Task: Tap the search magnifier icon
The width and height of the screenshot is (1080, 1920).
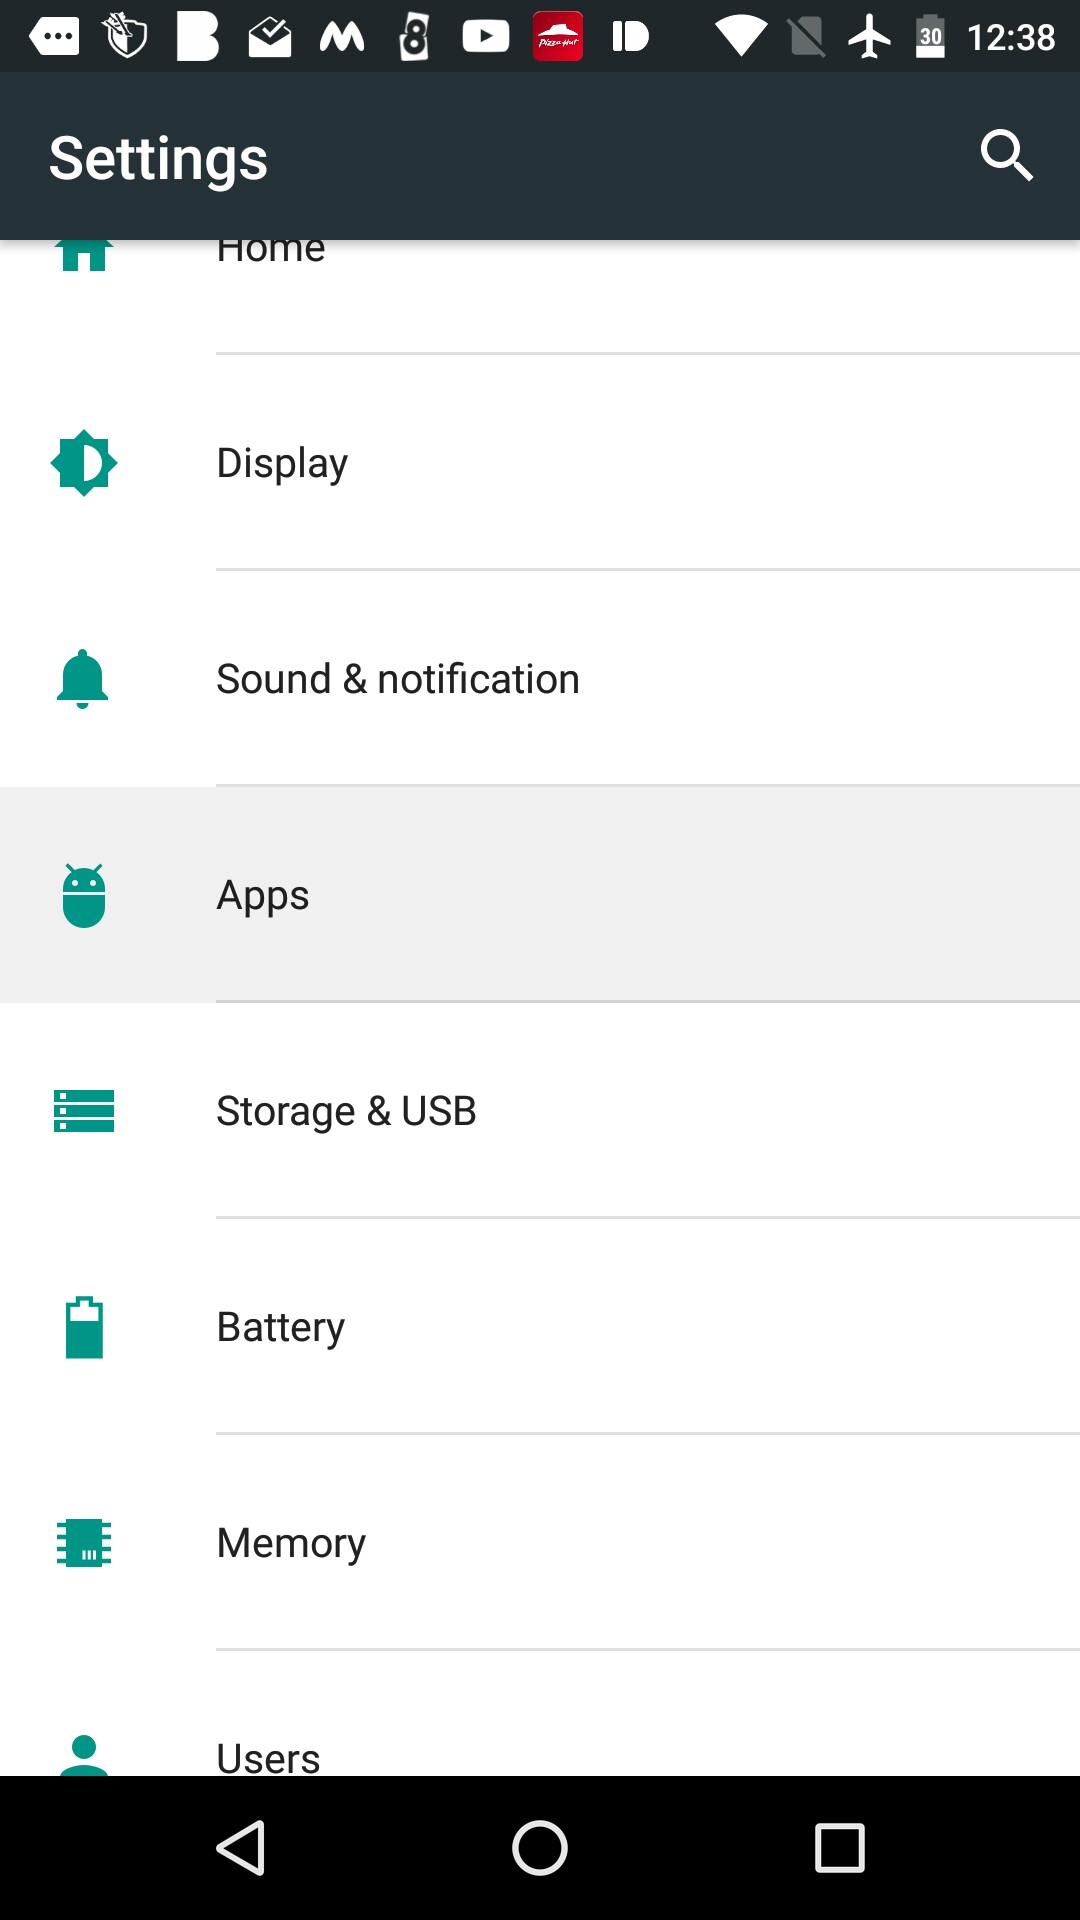Action: tap(1006, 156)
